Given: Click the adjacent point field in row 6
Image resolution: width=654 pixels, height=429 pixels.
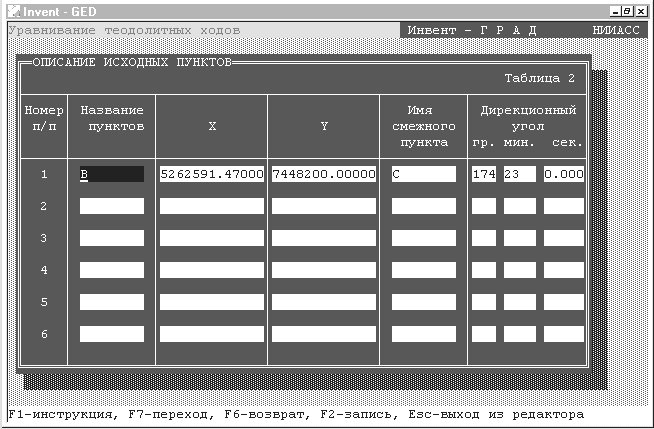Looking at the screenshot, I should (x=424, y=334).
